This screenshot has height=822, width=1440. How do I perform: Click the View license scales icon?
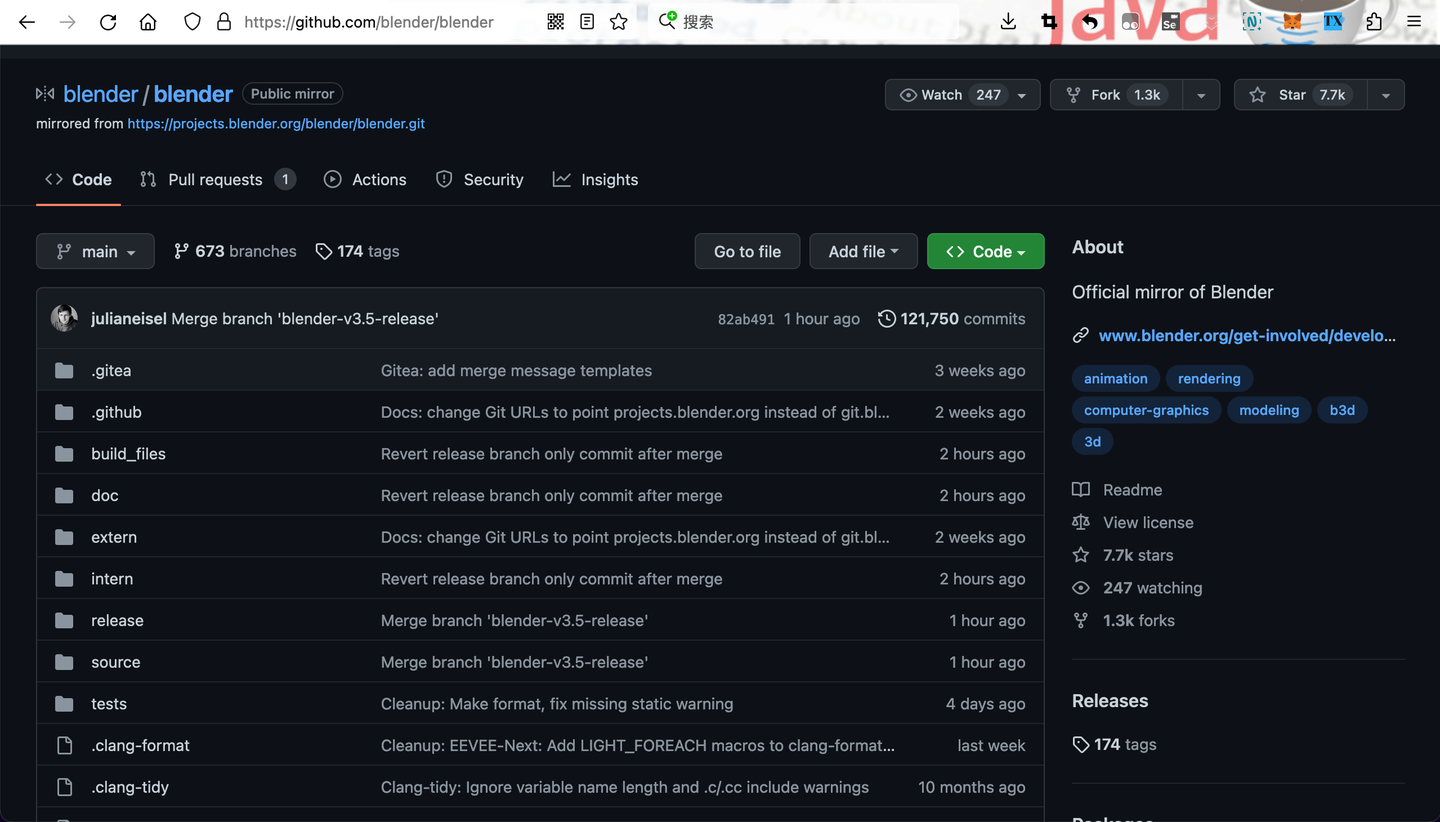[1080, 522]
